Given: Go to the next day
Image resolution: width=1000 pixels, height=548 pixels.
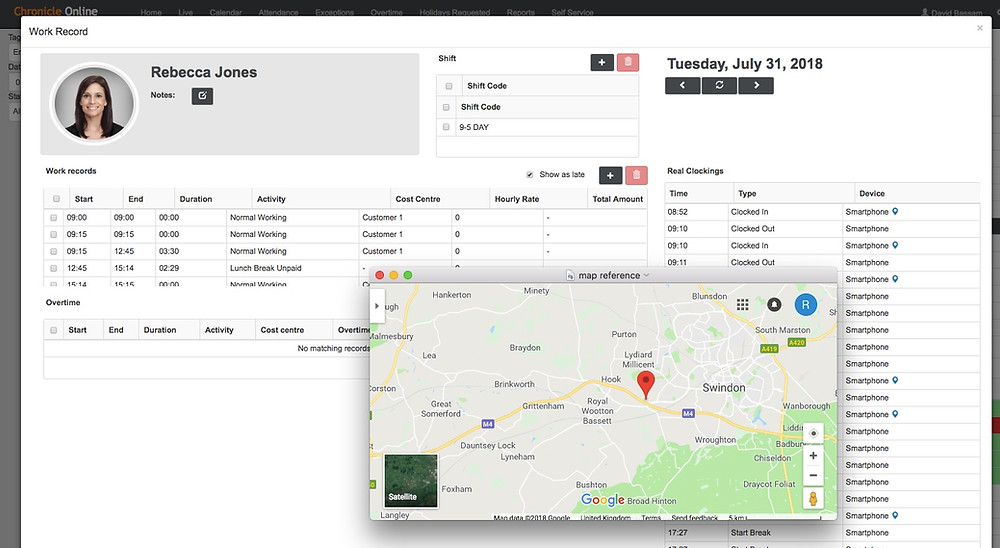Looking at the screenshot, I should pyautogui.click(x=756, y=85).
